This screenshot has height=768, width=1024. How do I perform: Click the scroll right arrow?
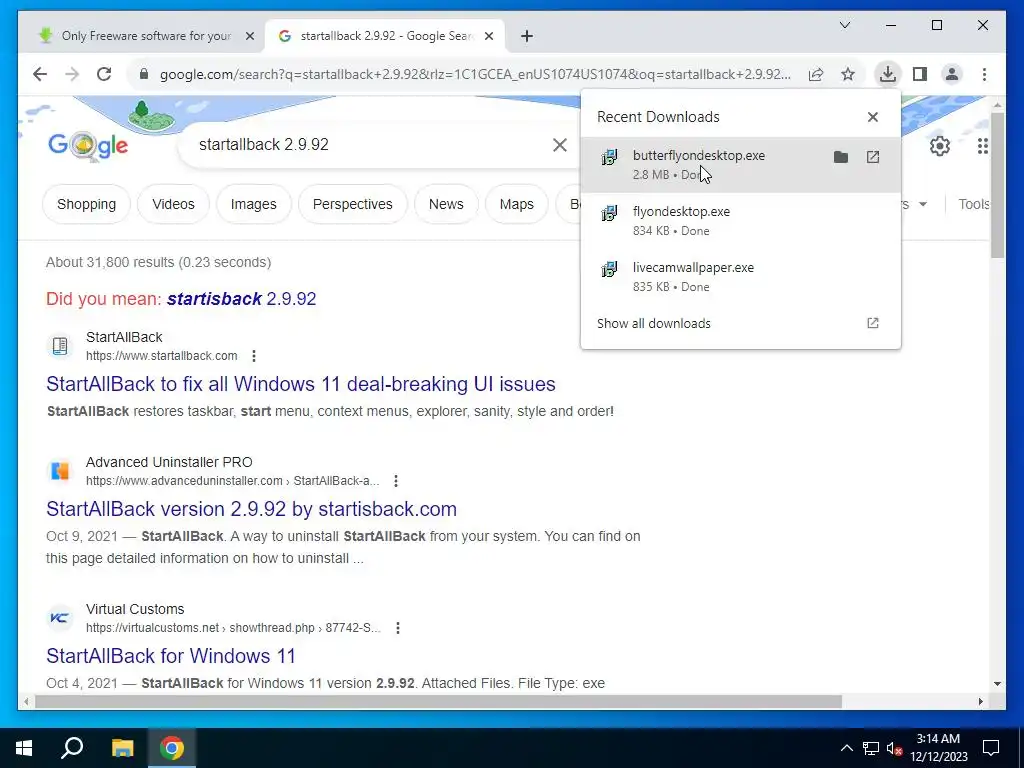pyautogui.click(x=980, y=702)
